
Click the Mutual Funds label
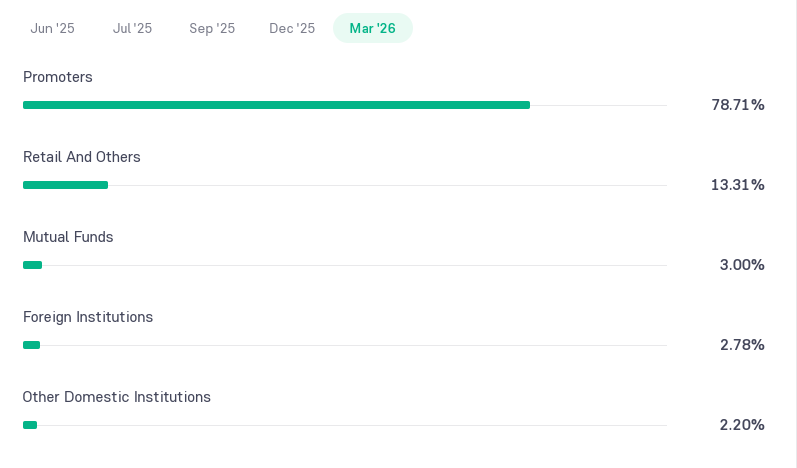pos(68,237)
